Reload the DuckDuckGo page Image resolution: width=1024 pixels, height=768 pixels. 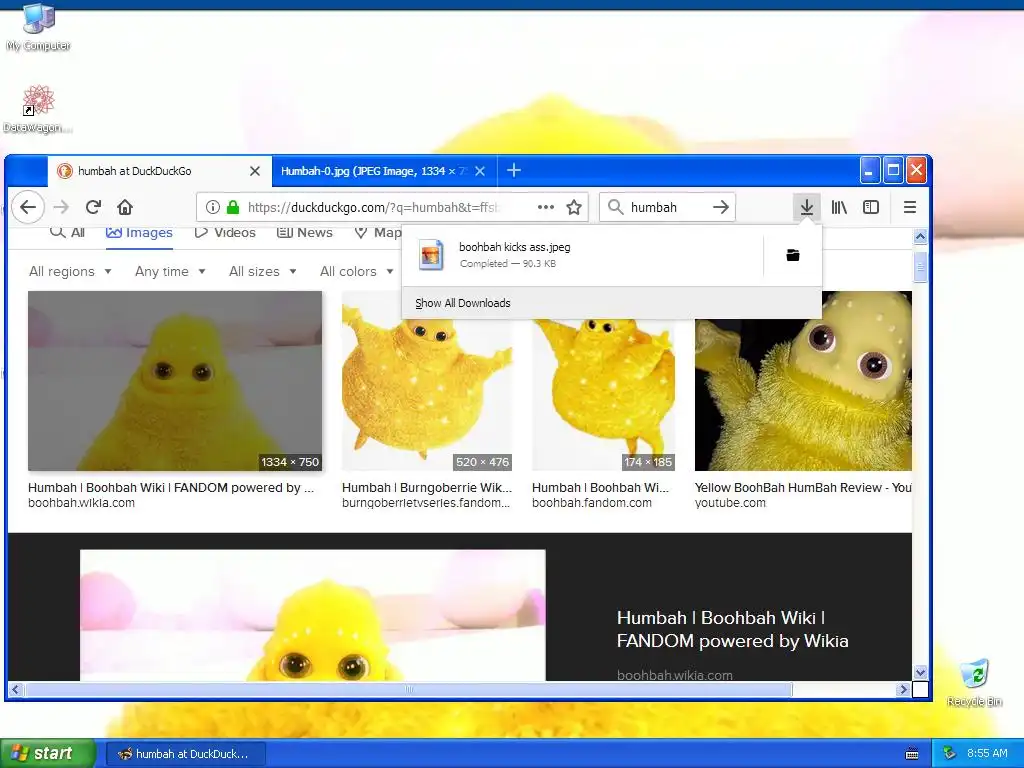pyautogui.click(x=93, y=207)
